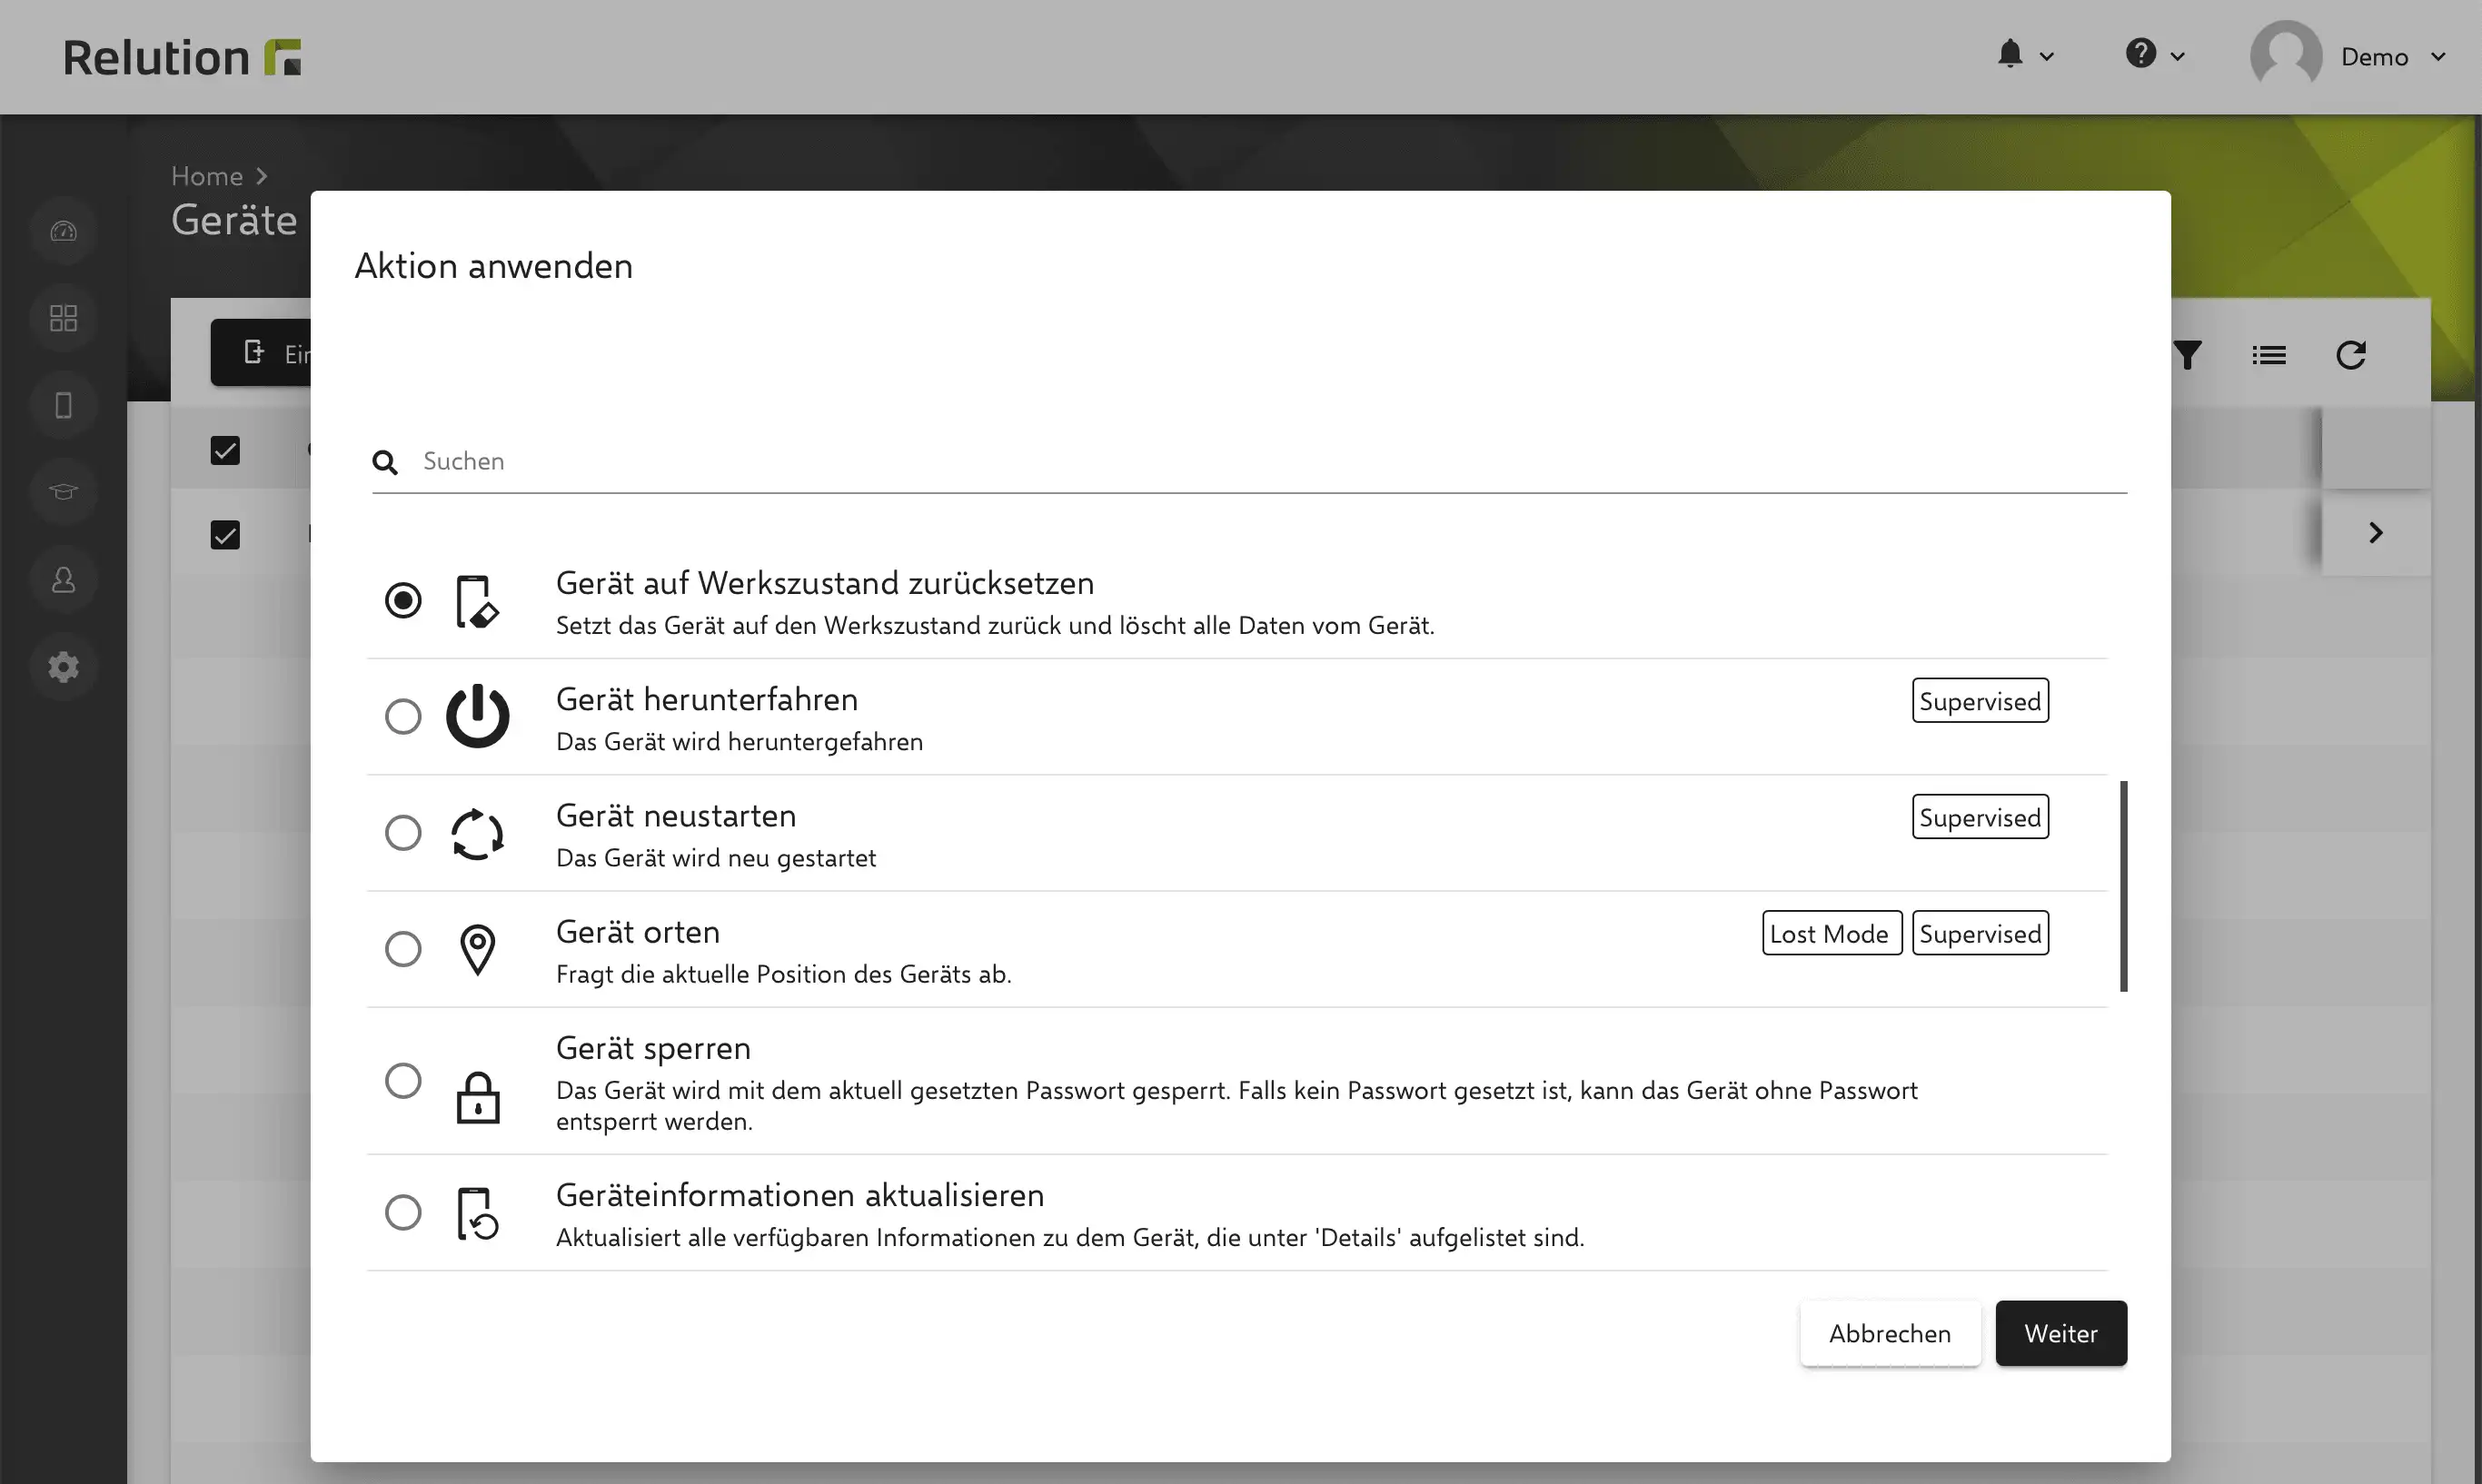Click the power shutdown icon

click(x=478, y=716)
